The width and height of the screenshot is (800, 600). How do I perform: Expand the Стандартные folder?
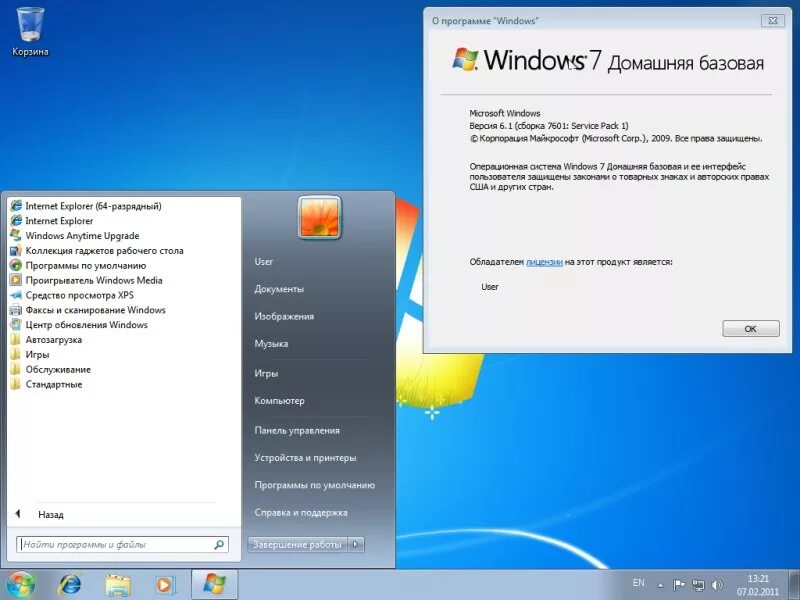pyautogui.click(x=54, y=384)
